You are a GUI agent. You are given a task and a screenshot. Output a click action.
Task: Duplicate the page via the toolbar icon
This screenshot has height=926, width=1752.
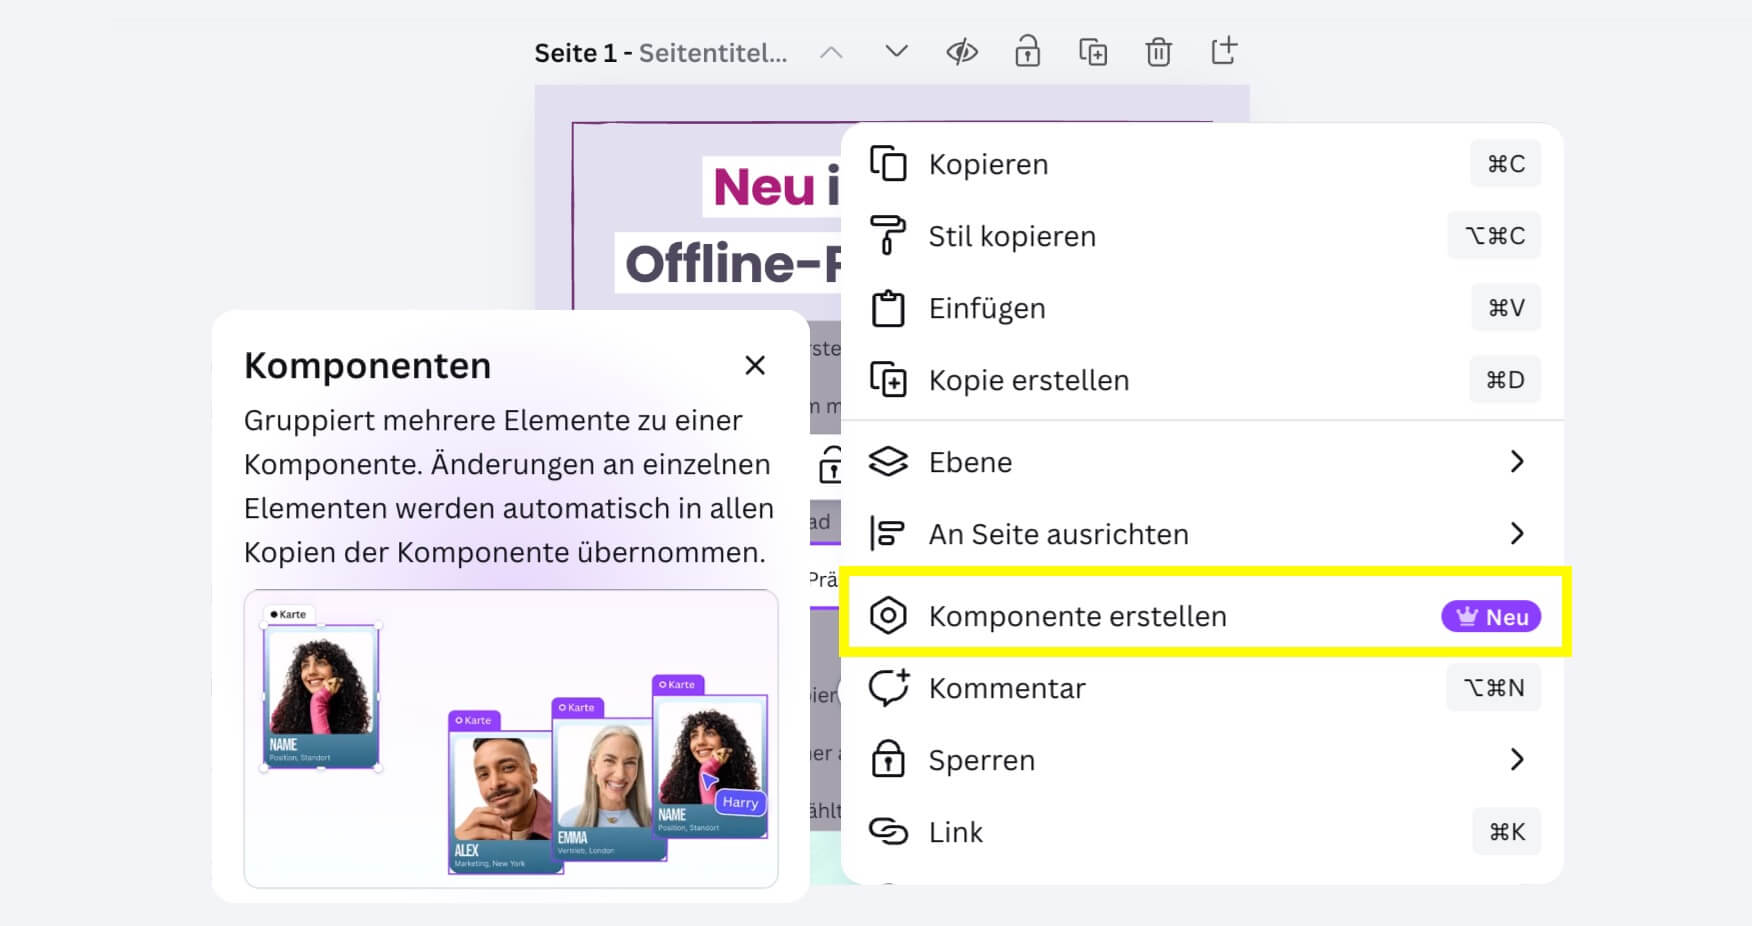(x=1092, y=52)
